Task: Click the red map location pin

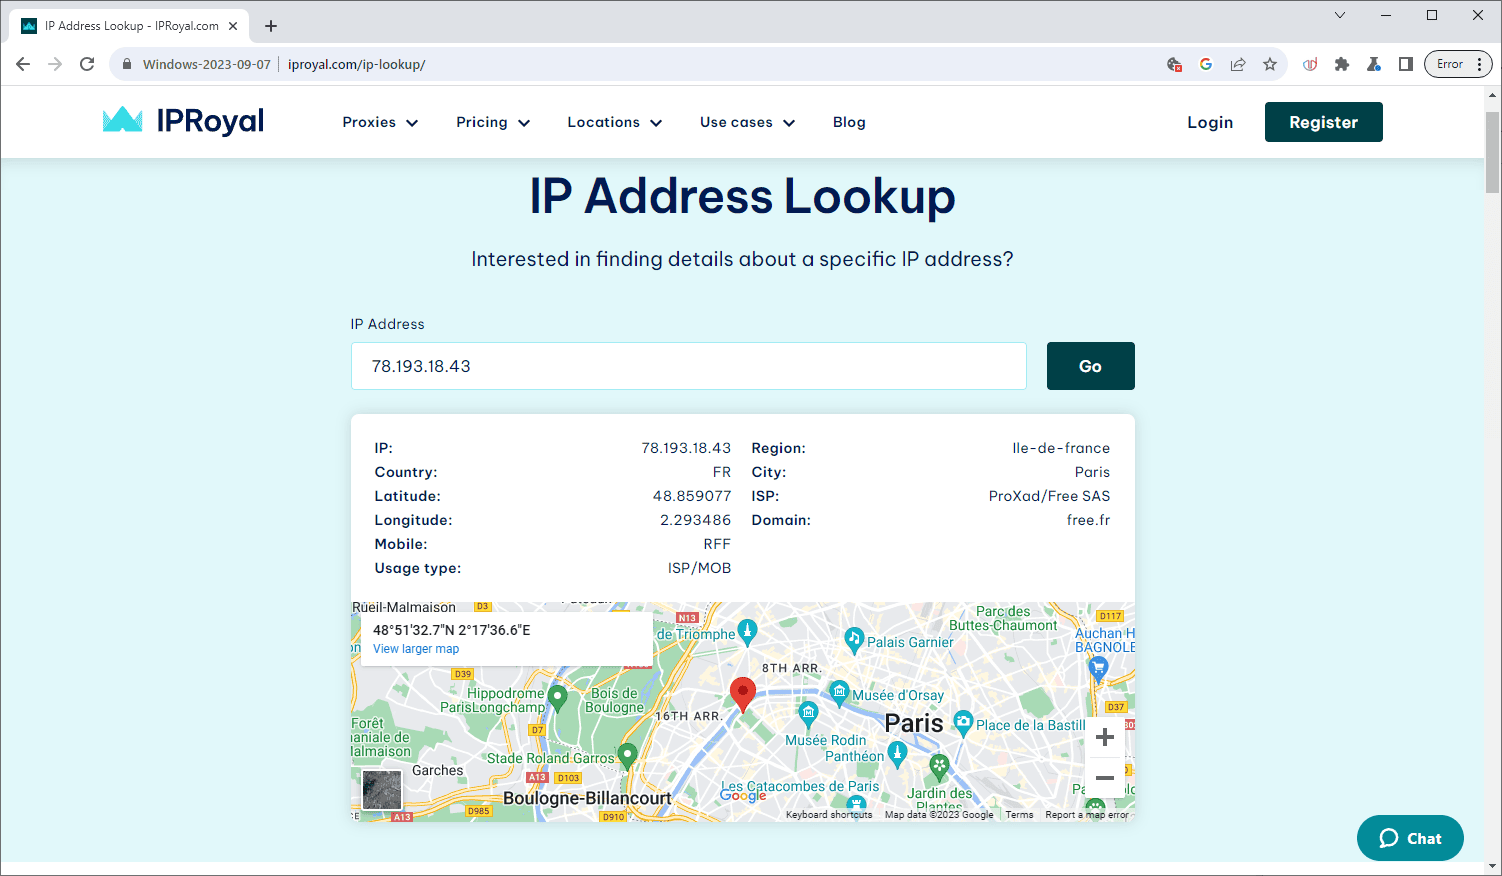Action: click(743, 694)
